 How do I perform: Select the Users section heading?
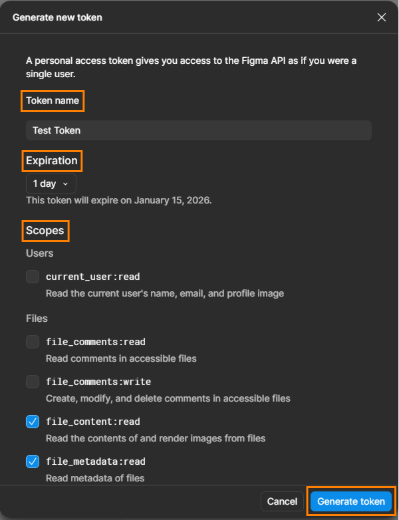[39, 253]
